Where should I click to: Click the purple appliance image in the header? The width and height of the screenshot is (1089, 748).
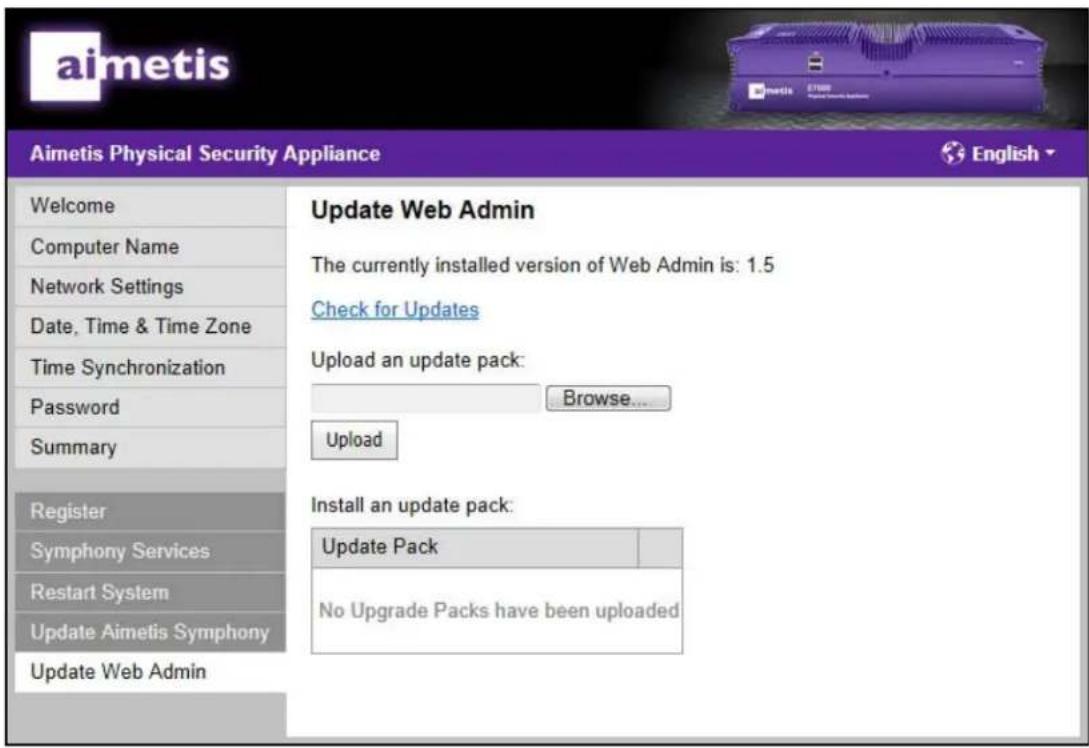coord(887,67)
